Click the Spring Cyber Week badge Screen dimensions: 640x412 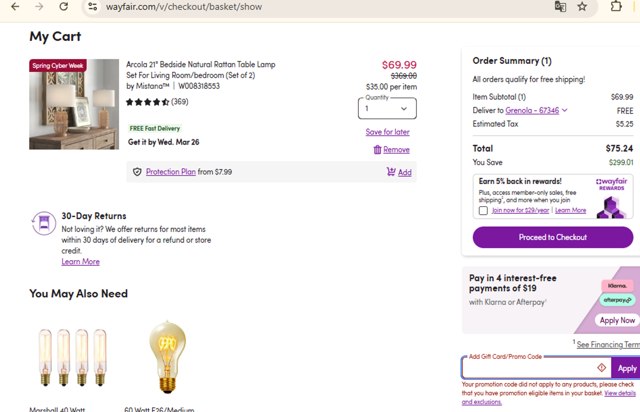coord(58,65)
